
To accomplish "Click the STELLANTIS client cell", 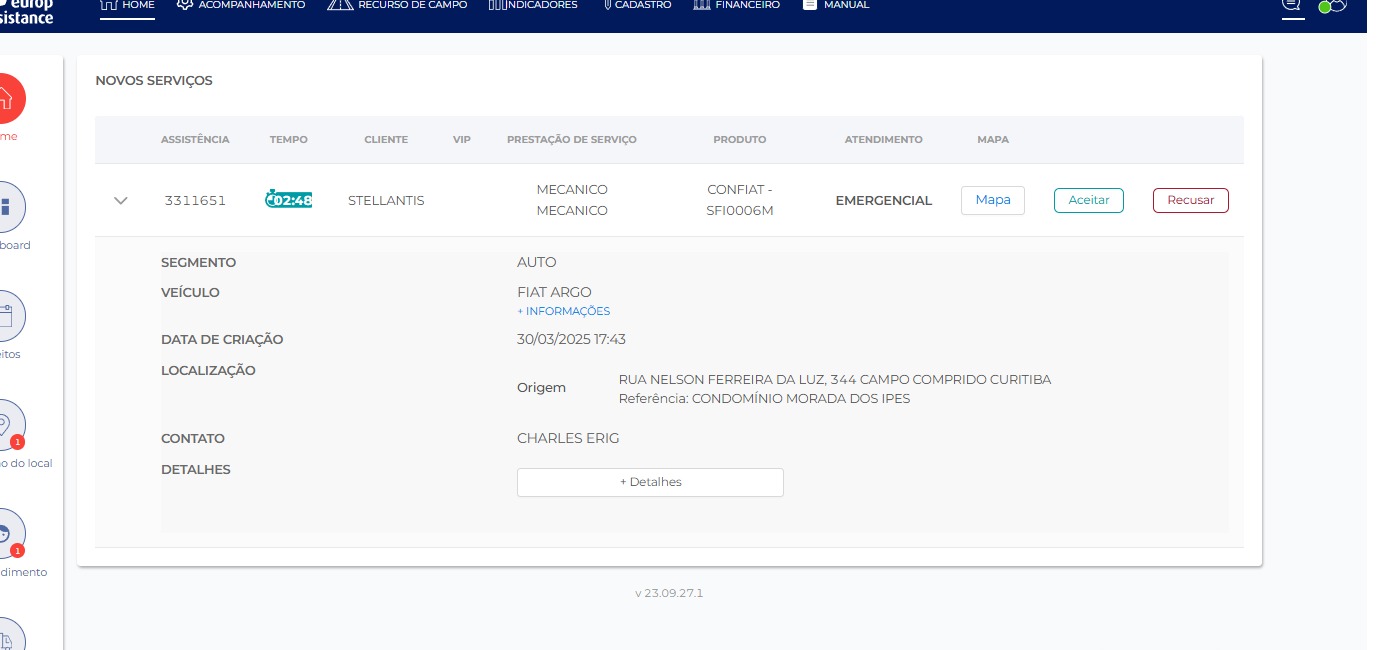I will coord(386,200).
